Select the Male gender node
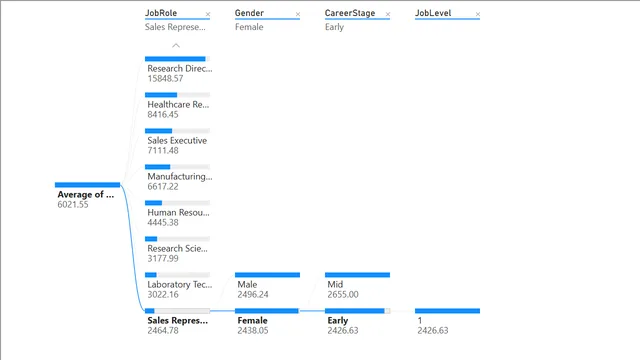This screenshot has height=360, width=640. (x=267, y=286)
